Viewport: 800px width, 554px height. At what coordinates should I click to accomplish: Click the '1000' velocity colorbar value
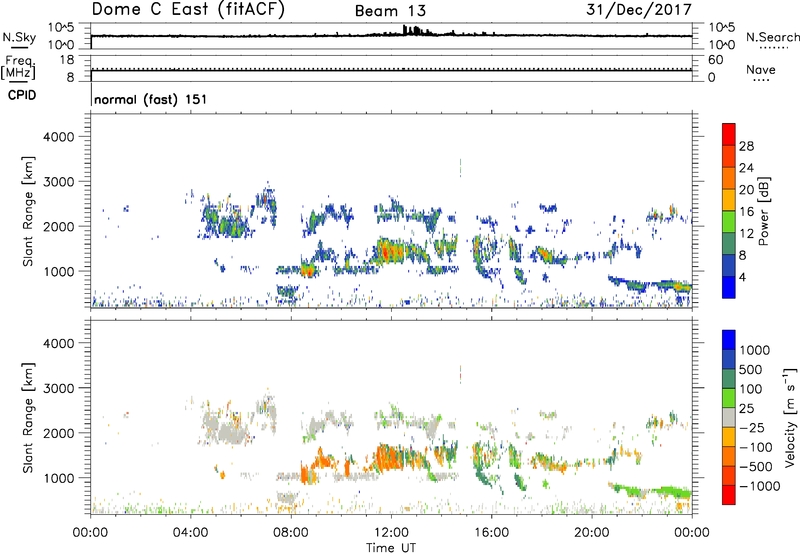coord(754,350)
